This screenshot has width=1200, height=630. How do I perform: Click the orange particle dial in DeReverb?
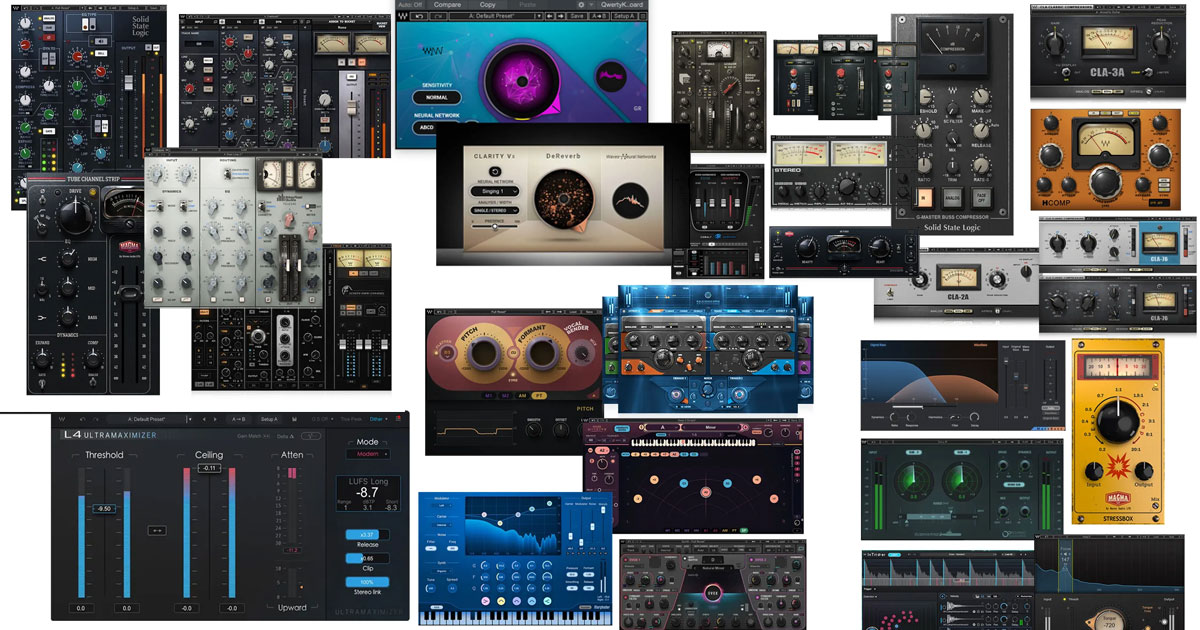pos(566,199)
